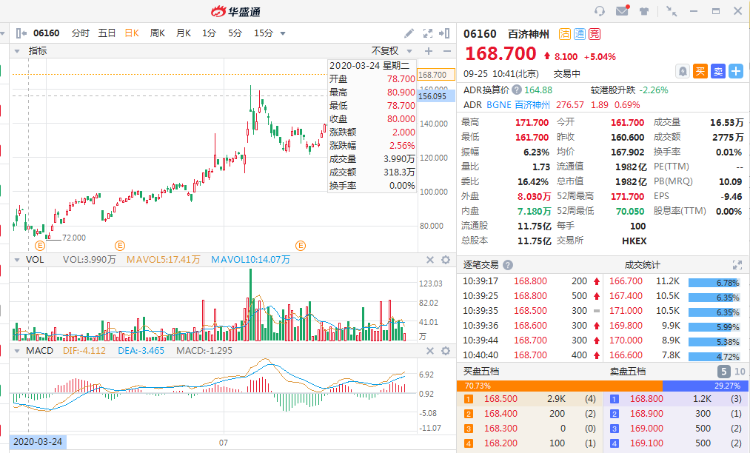Shrink window using compact mode arrows
The height and width of the screenshot is (453, 750).
point(672,11)
